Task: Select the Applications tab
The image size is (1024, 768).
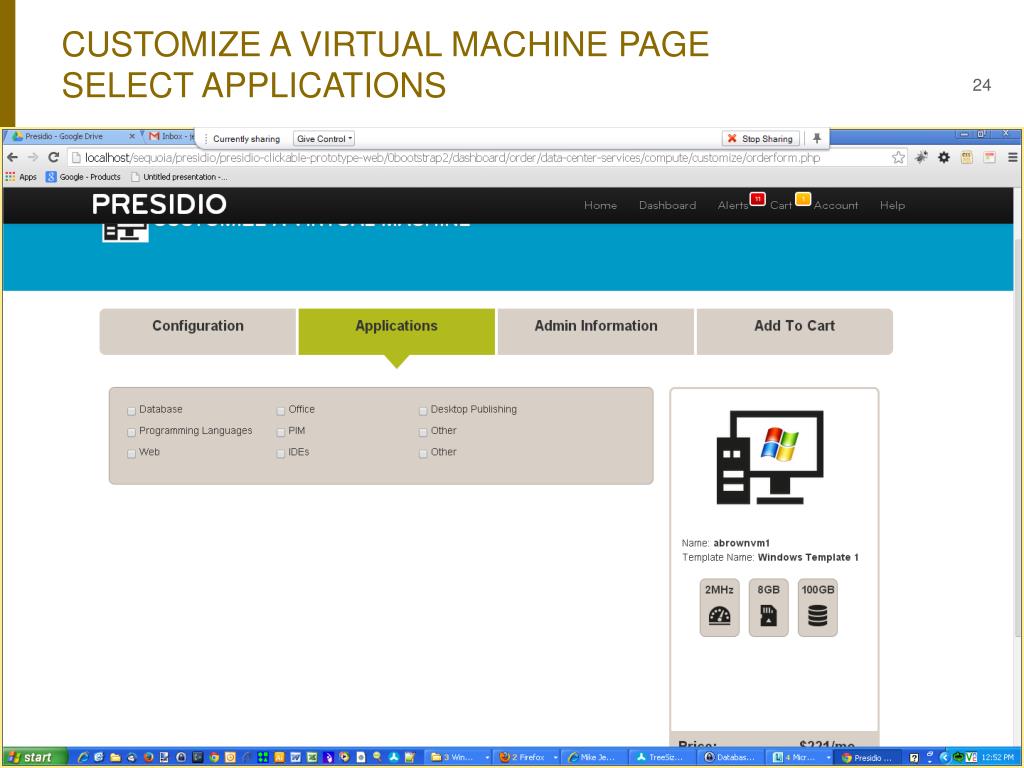Action: tap(396, 332)
